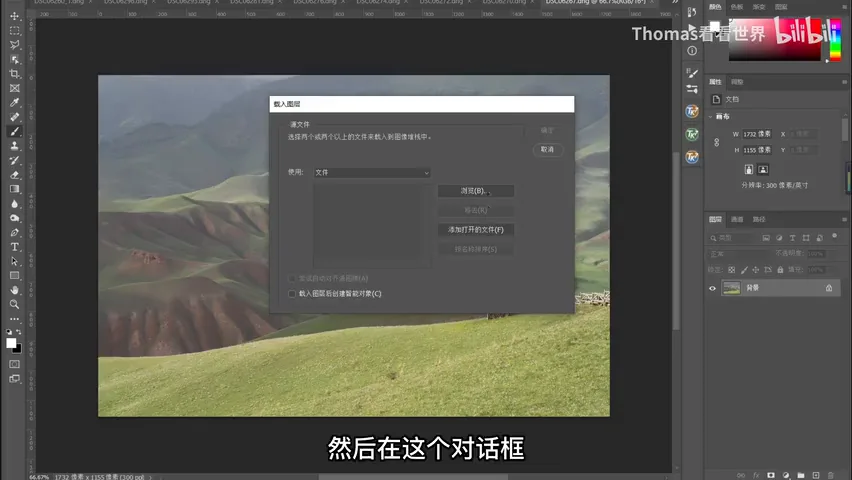Click the foreground color swatch in toolbar
This screenshot has width=852, height=480.
point(11,343)
